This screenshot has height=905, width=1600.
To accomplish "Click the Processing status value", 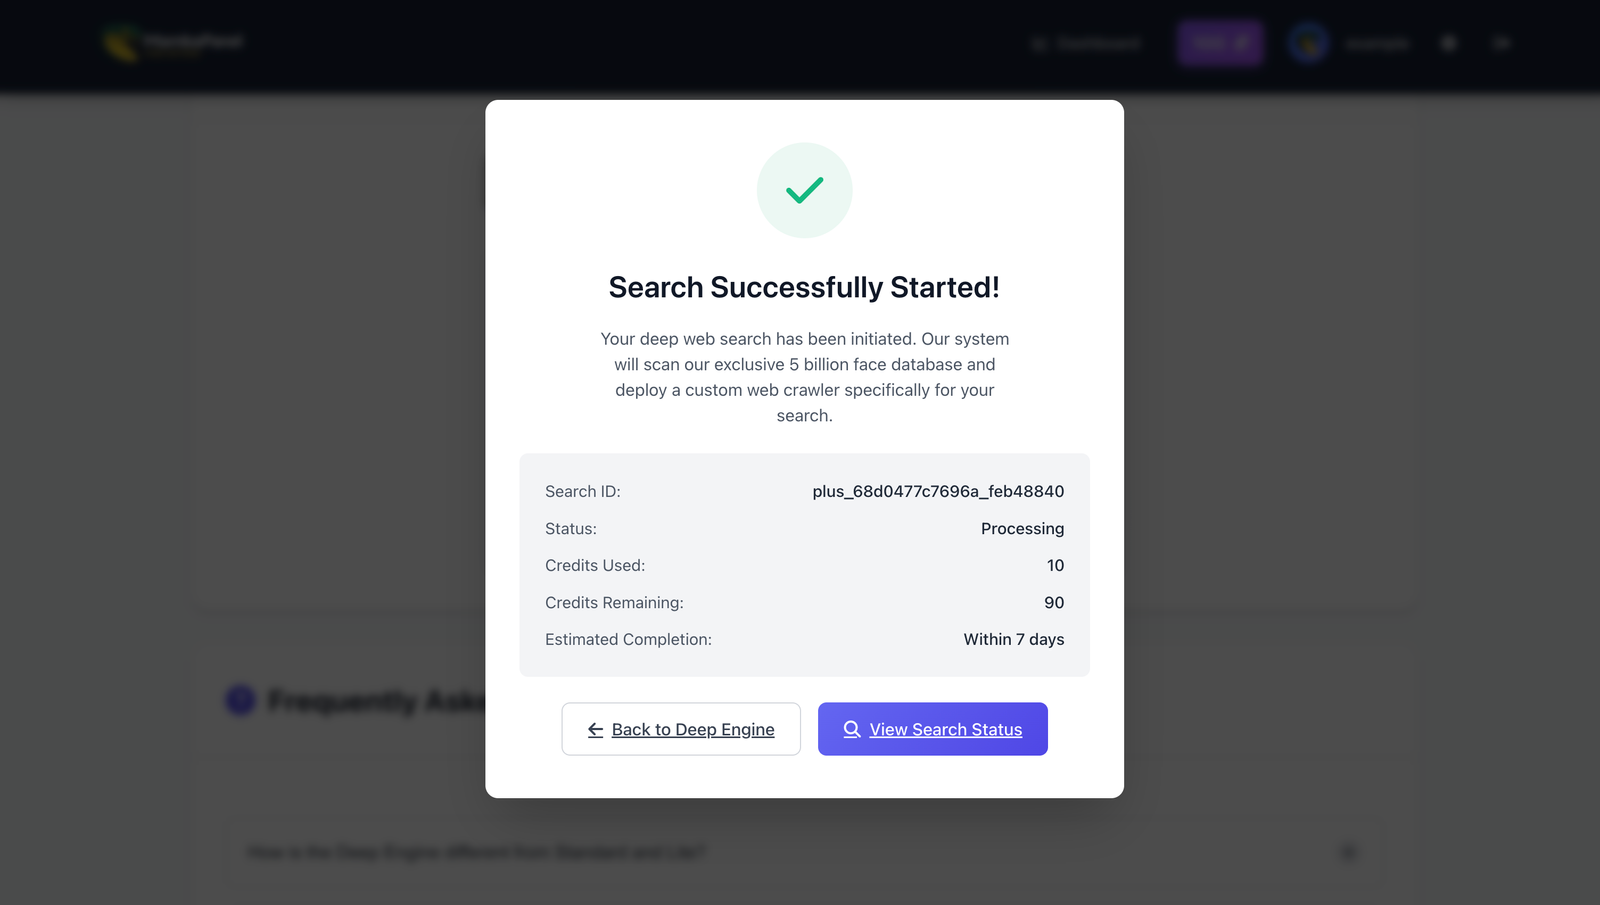I will [1022, 528].
